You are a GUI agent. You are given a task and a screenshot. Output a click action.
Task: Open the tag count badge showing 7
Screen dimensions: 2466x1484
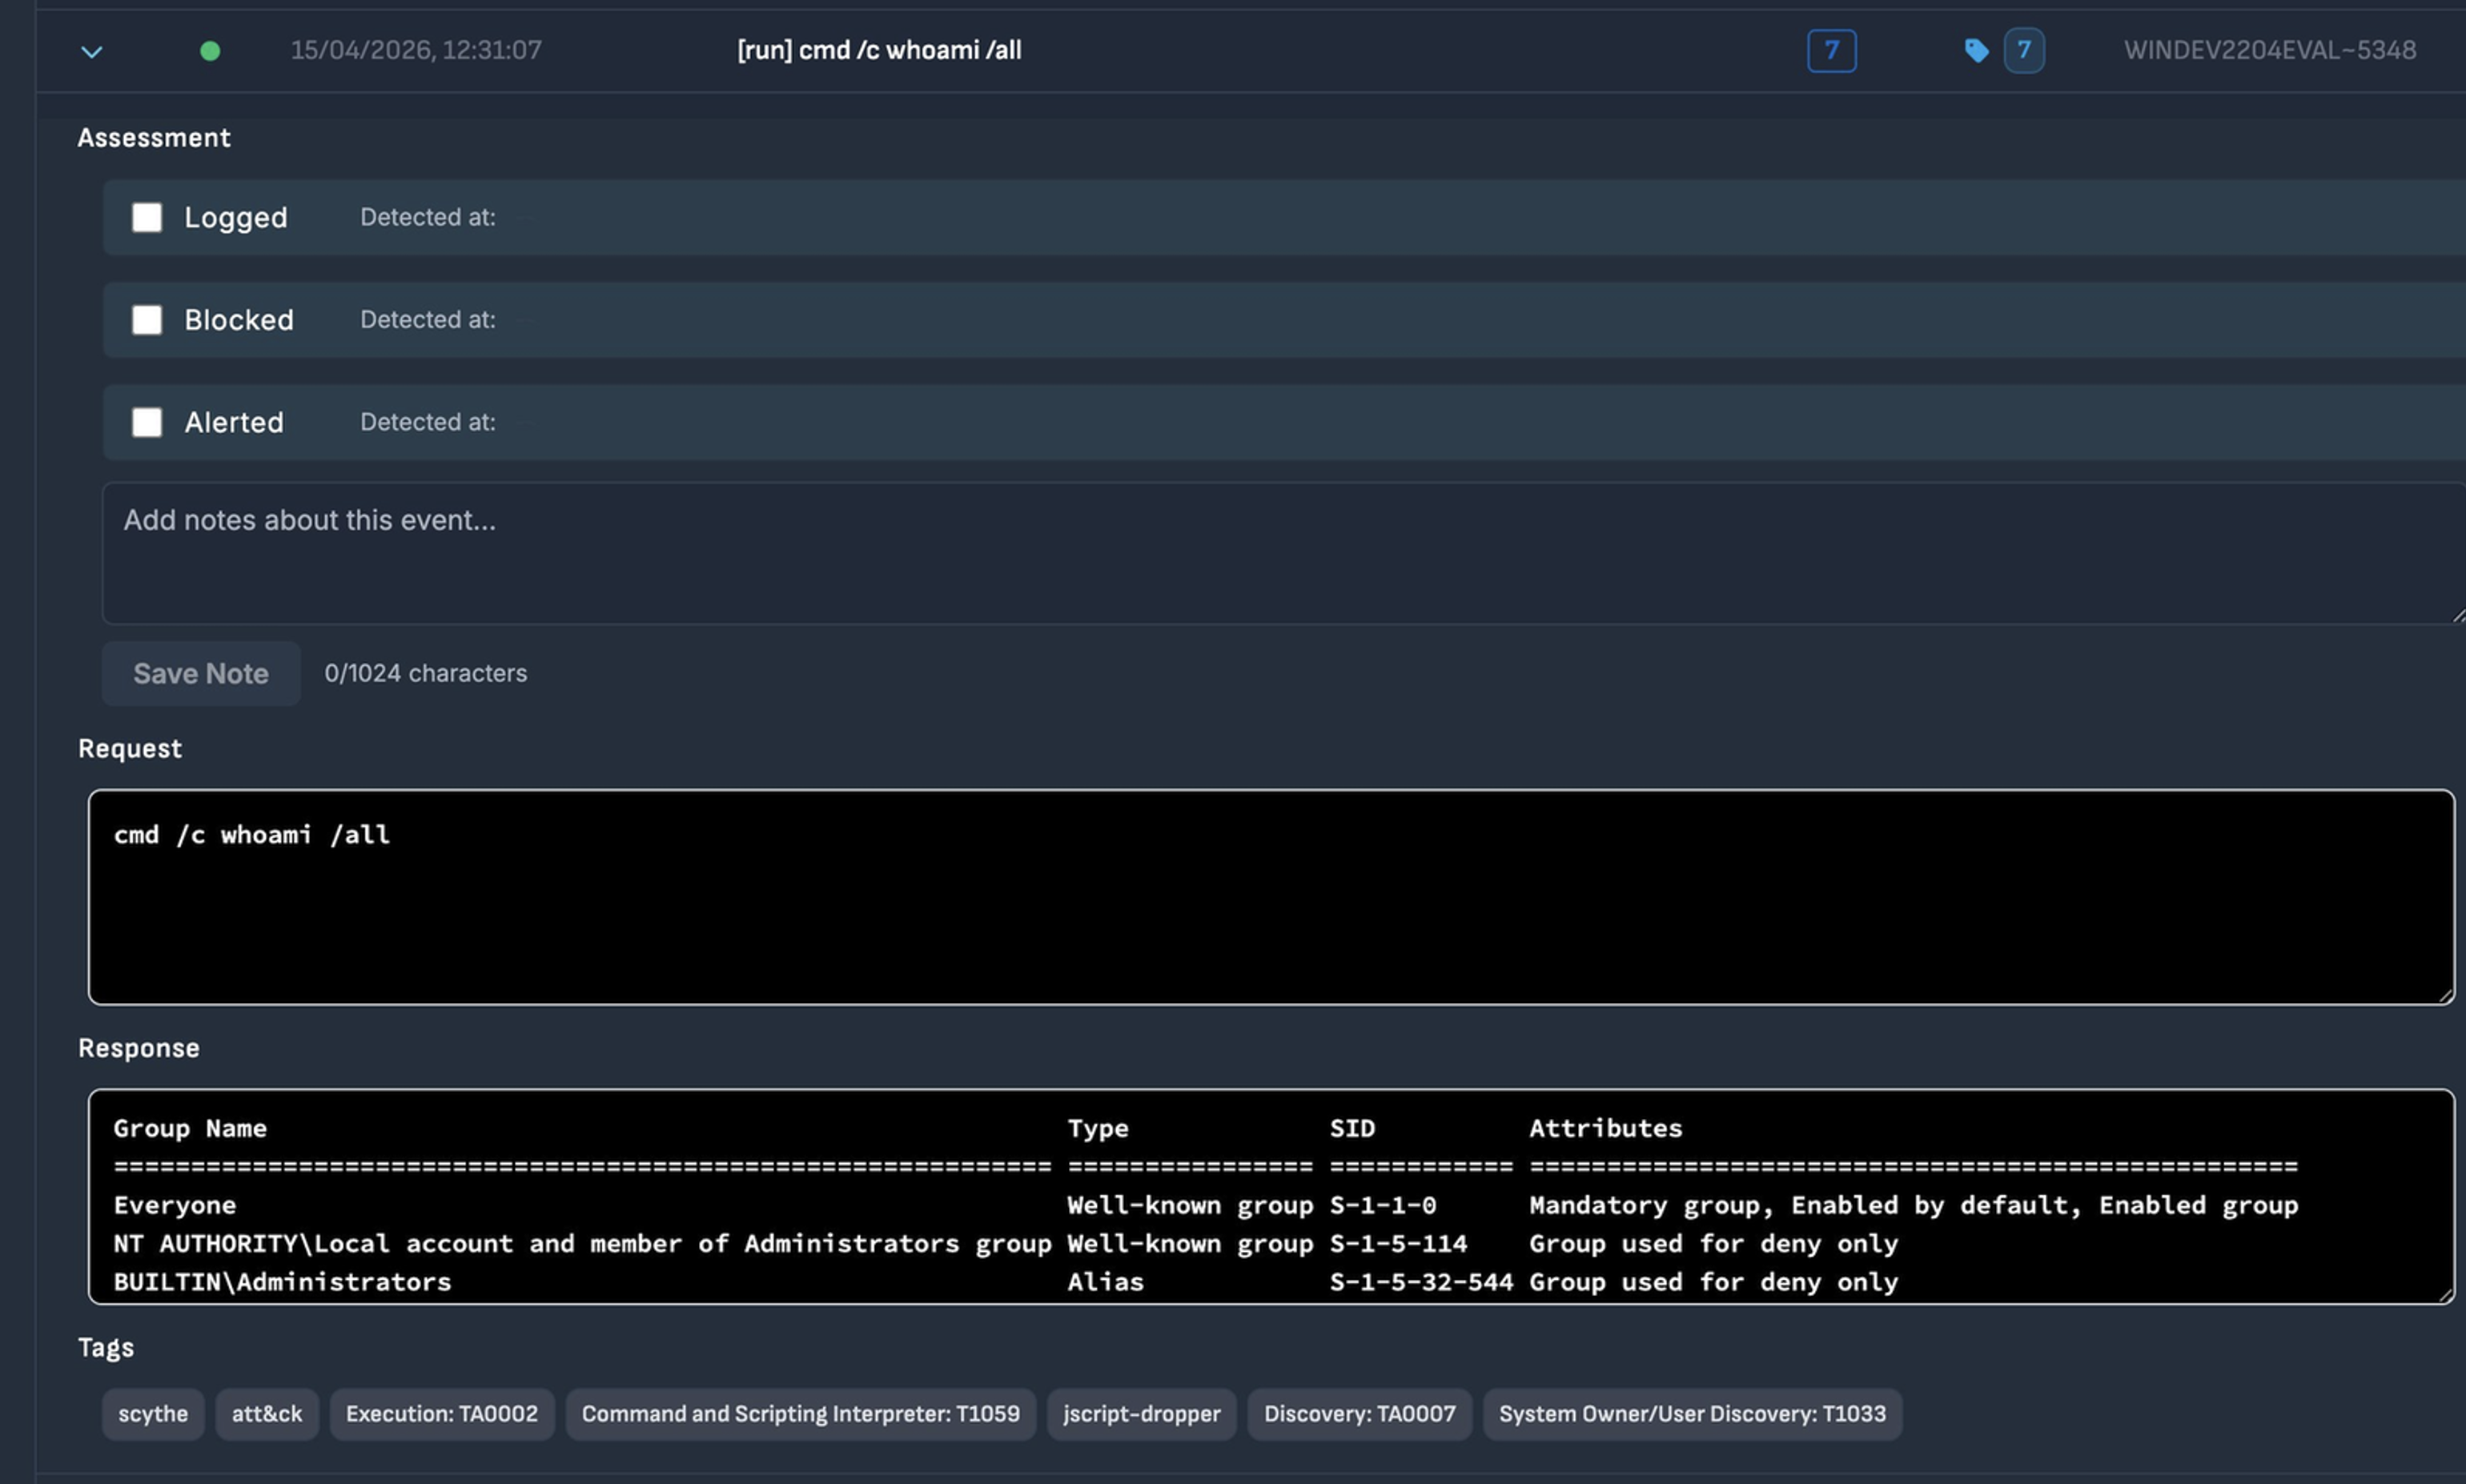[2023, 51]
